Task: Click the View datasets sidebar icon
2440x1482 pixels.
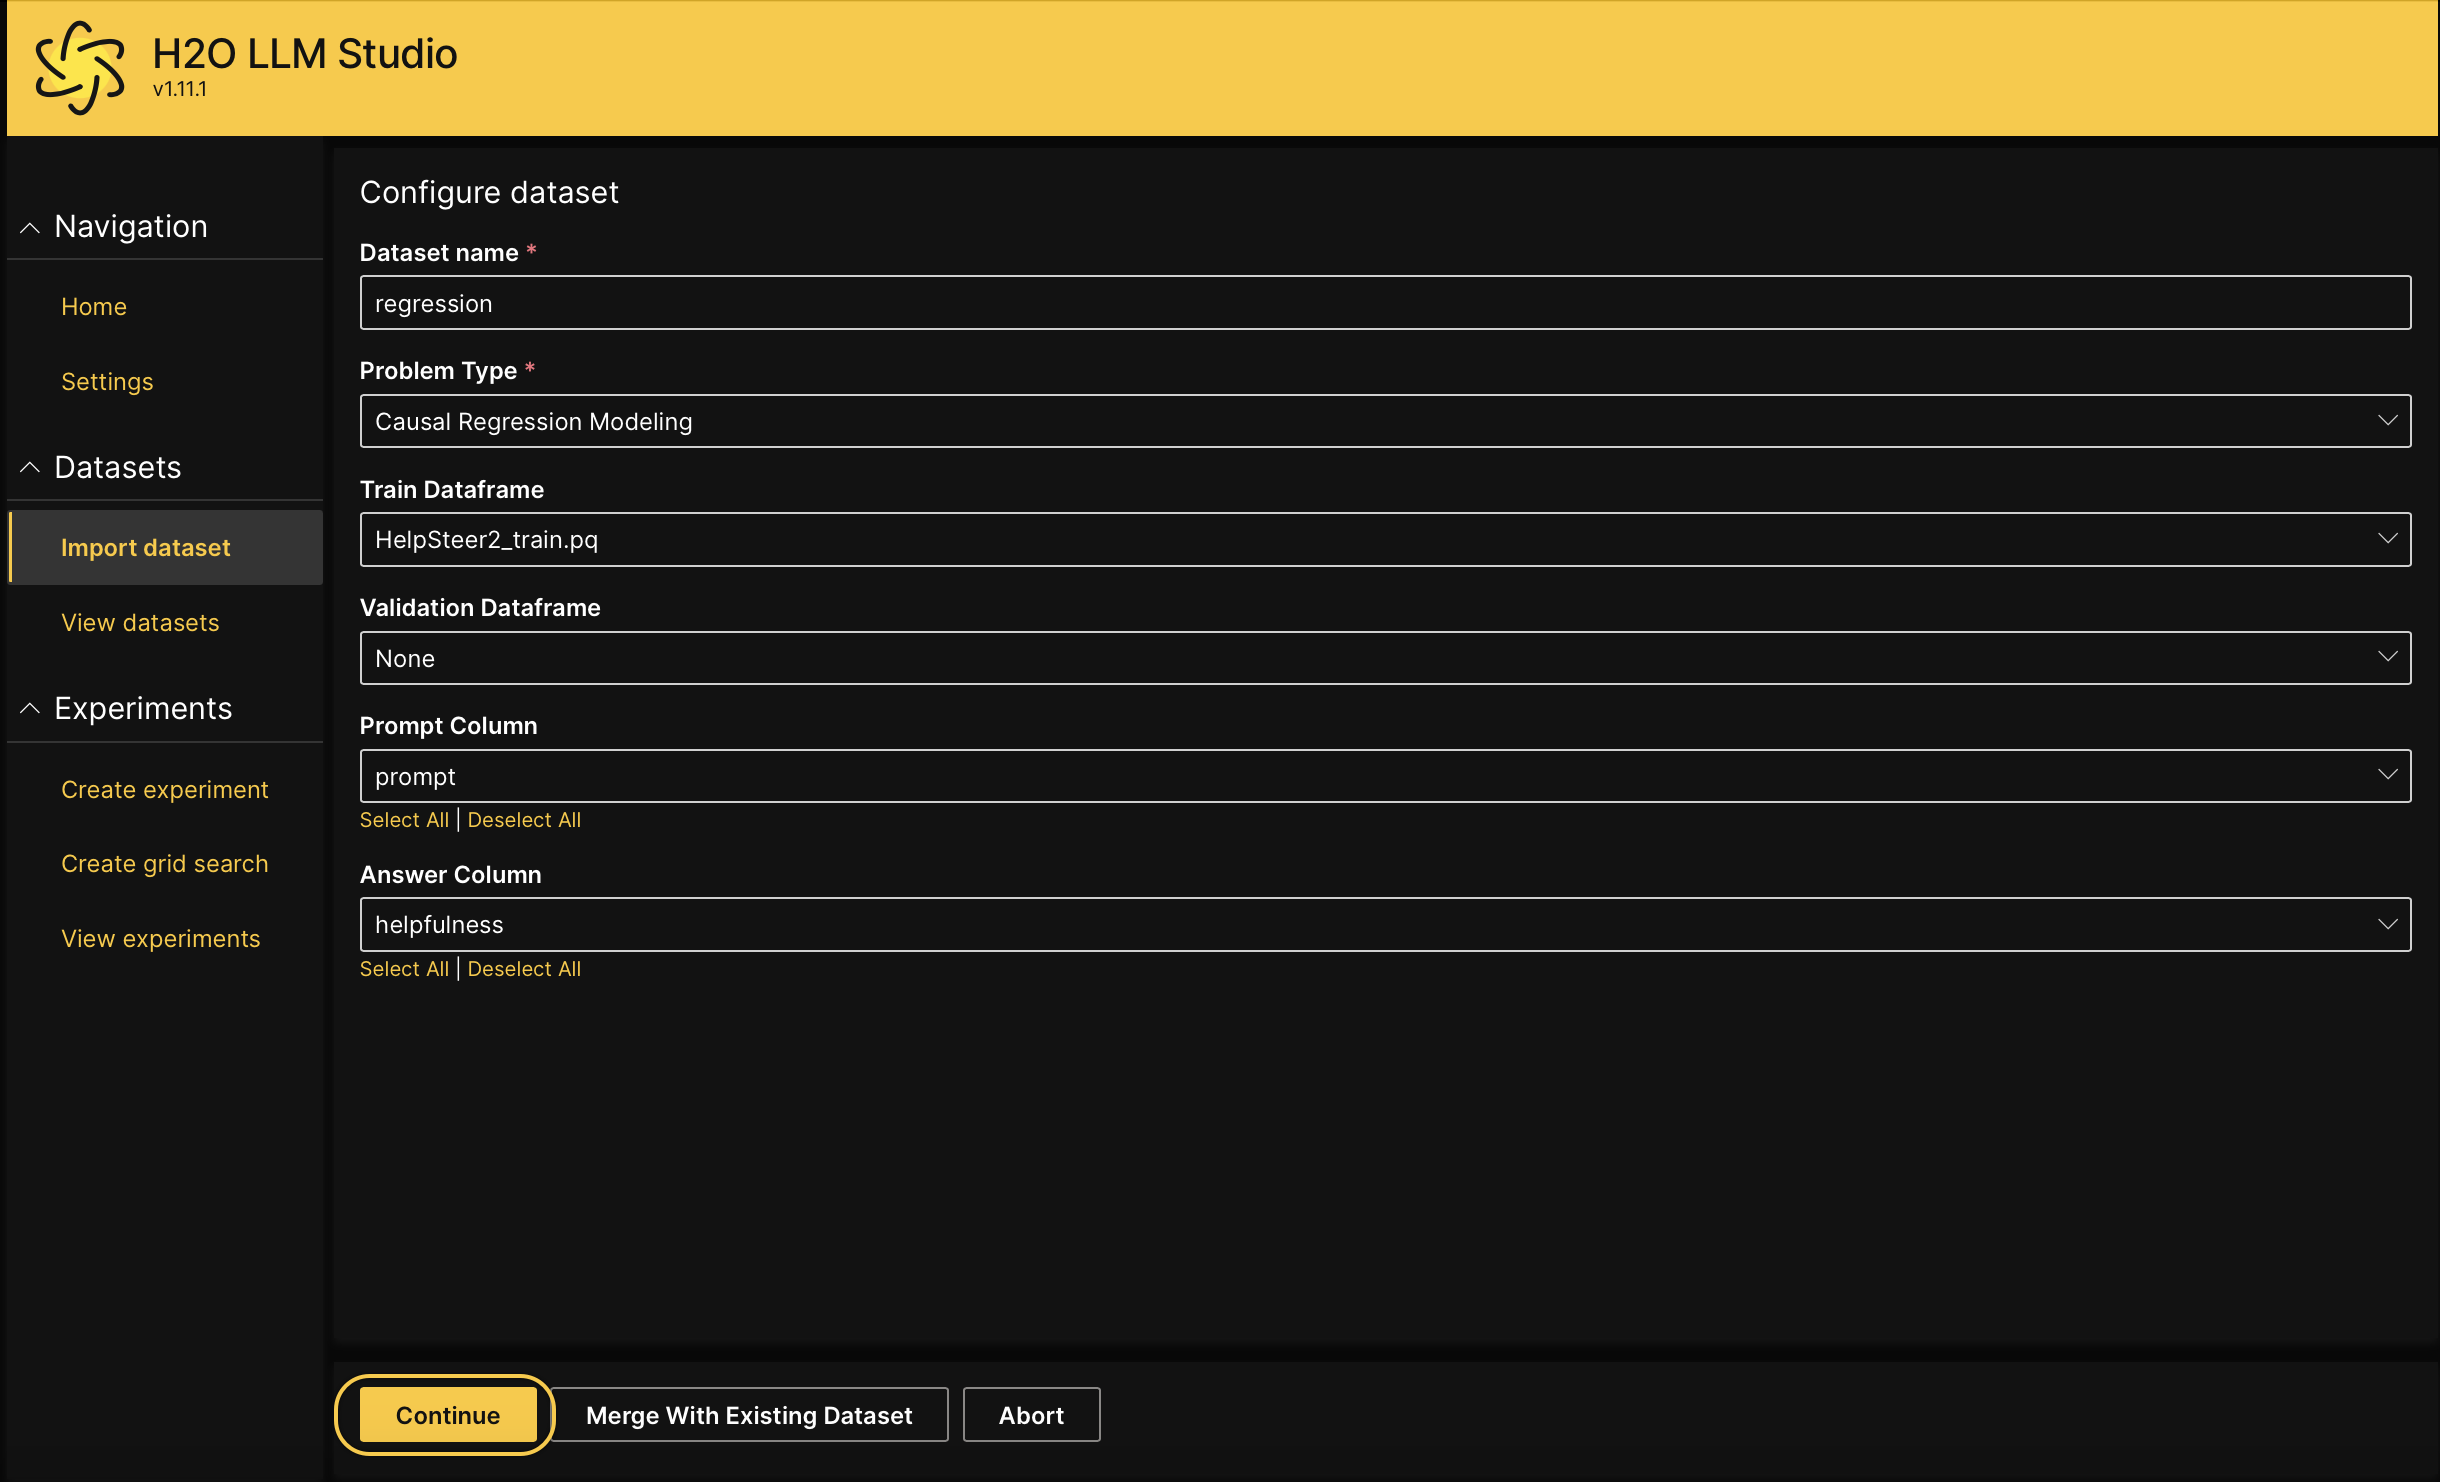Action: coord(141,621)
